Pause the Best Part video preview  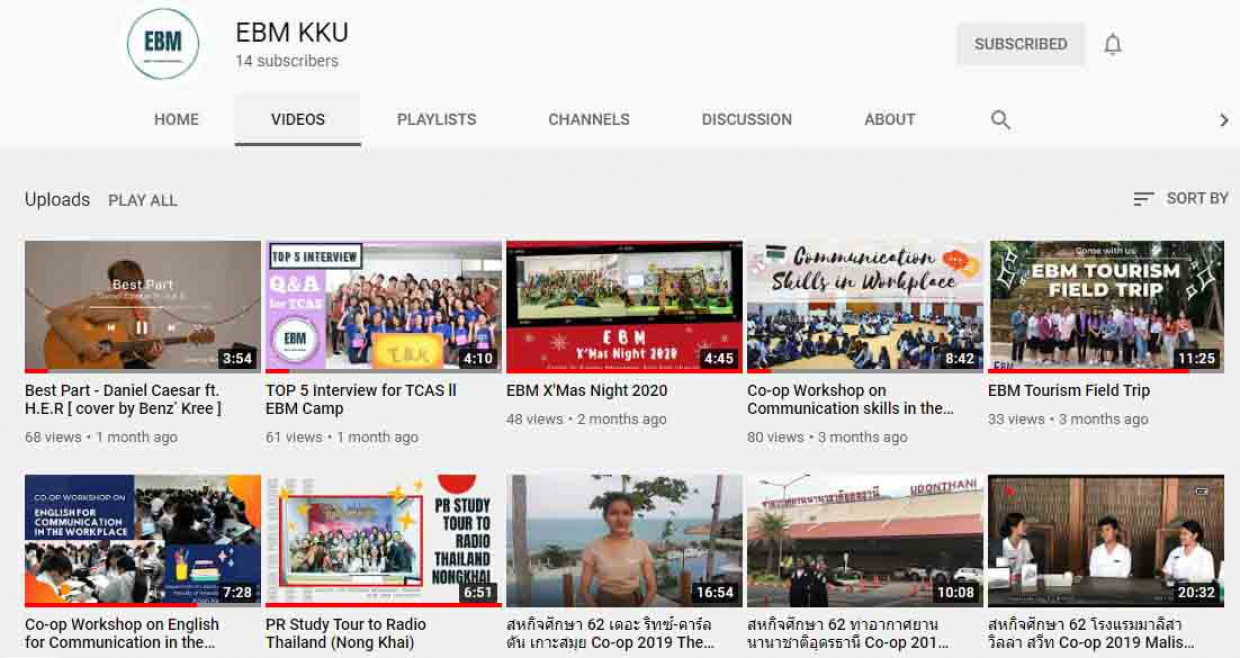(141, 327)
